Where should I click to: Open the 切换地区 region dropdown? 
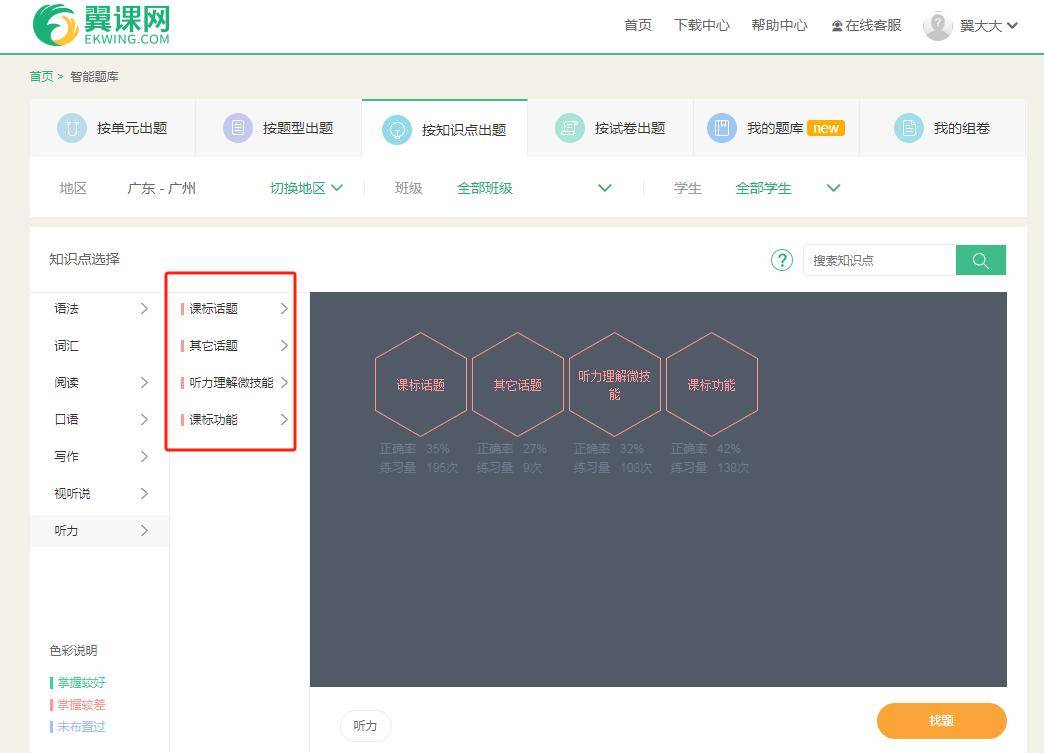point(306,188)
